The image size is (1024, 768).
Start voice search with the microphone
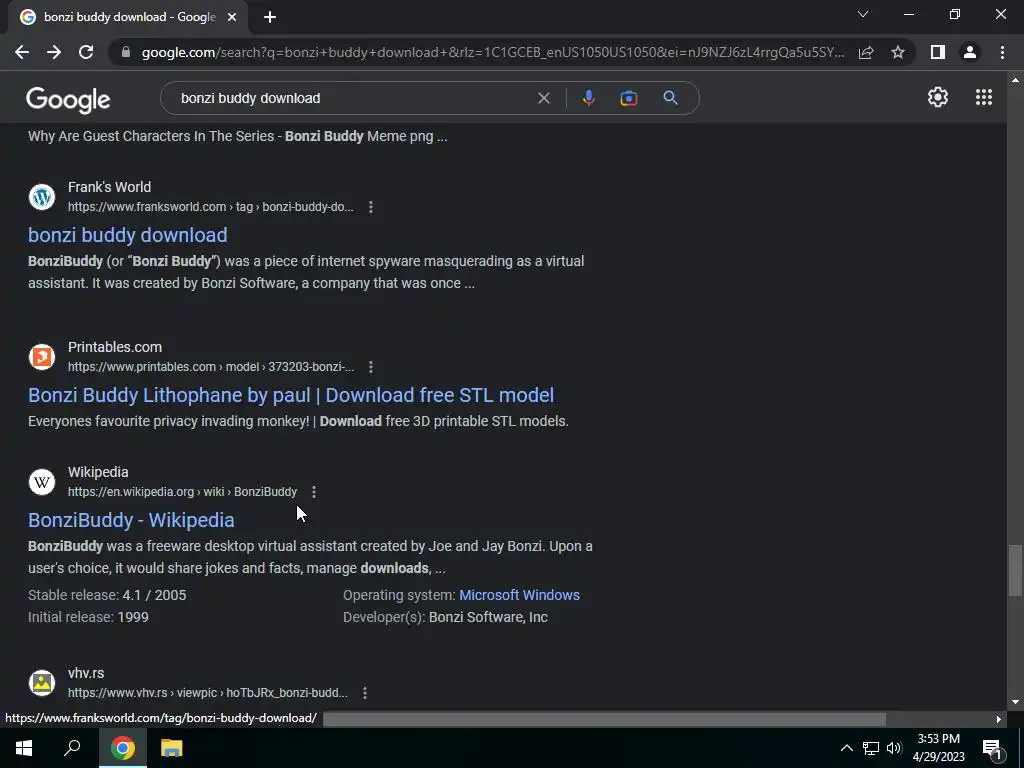point(588,98)
